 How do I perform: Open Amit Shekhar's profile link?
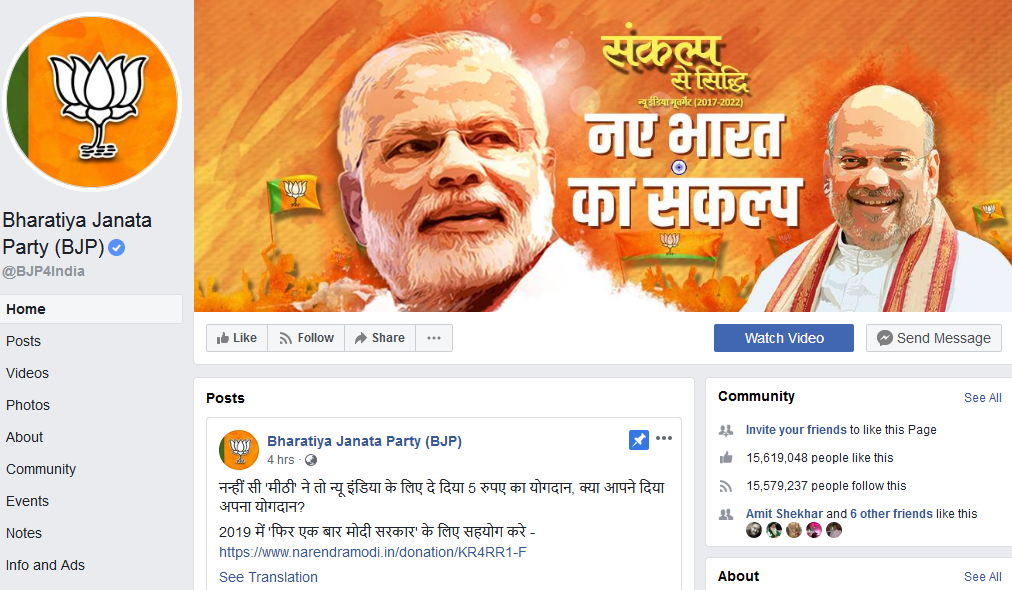pyautogui.click(x=784, y=514)
